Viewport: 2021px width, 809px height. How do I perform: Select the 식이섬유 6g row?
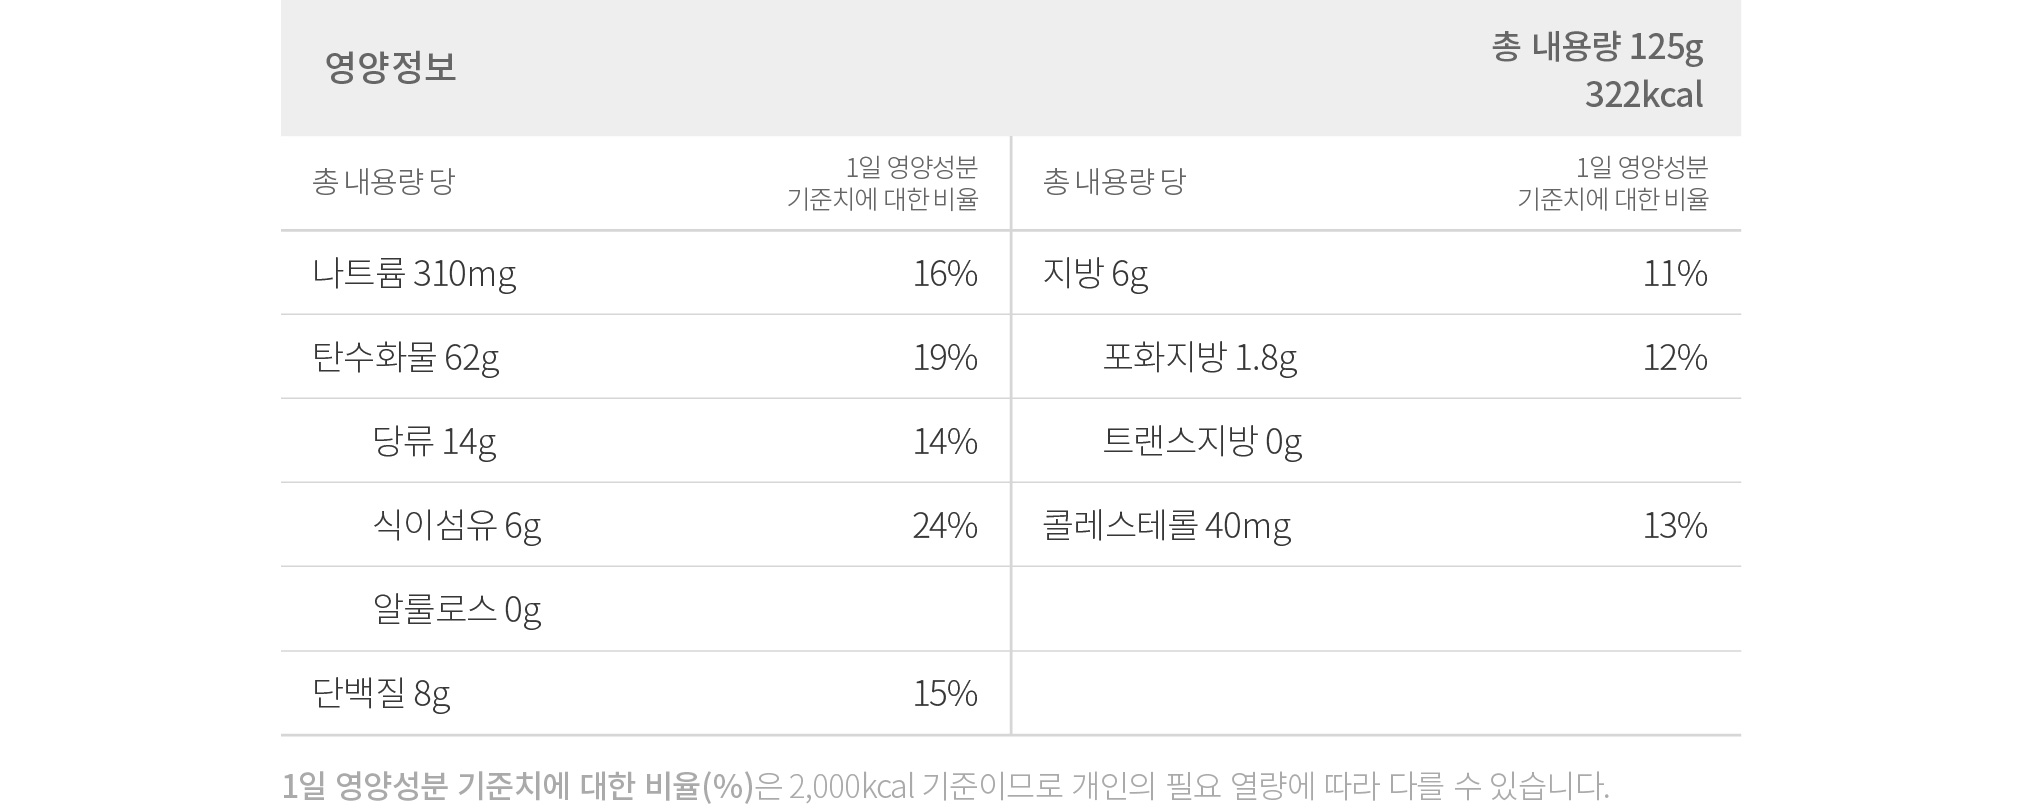[644, 525]
